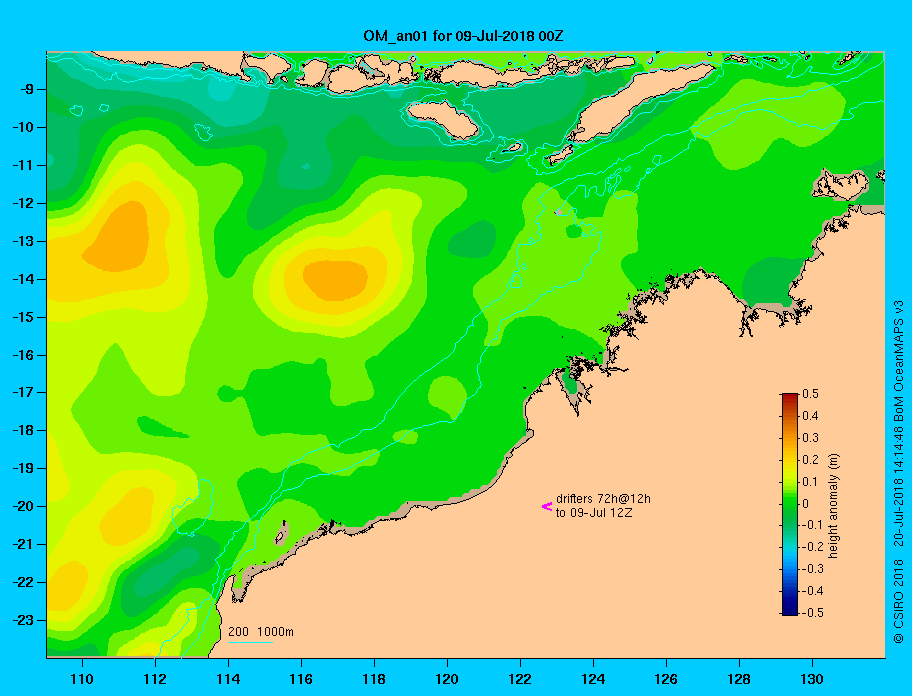912x696 pixels.
Task: Click longitude label '122'
Action: (x=520, y=679)
